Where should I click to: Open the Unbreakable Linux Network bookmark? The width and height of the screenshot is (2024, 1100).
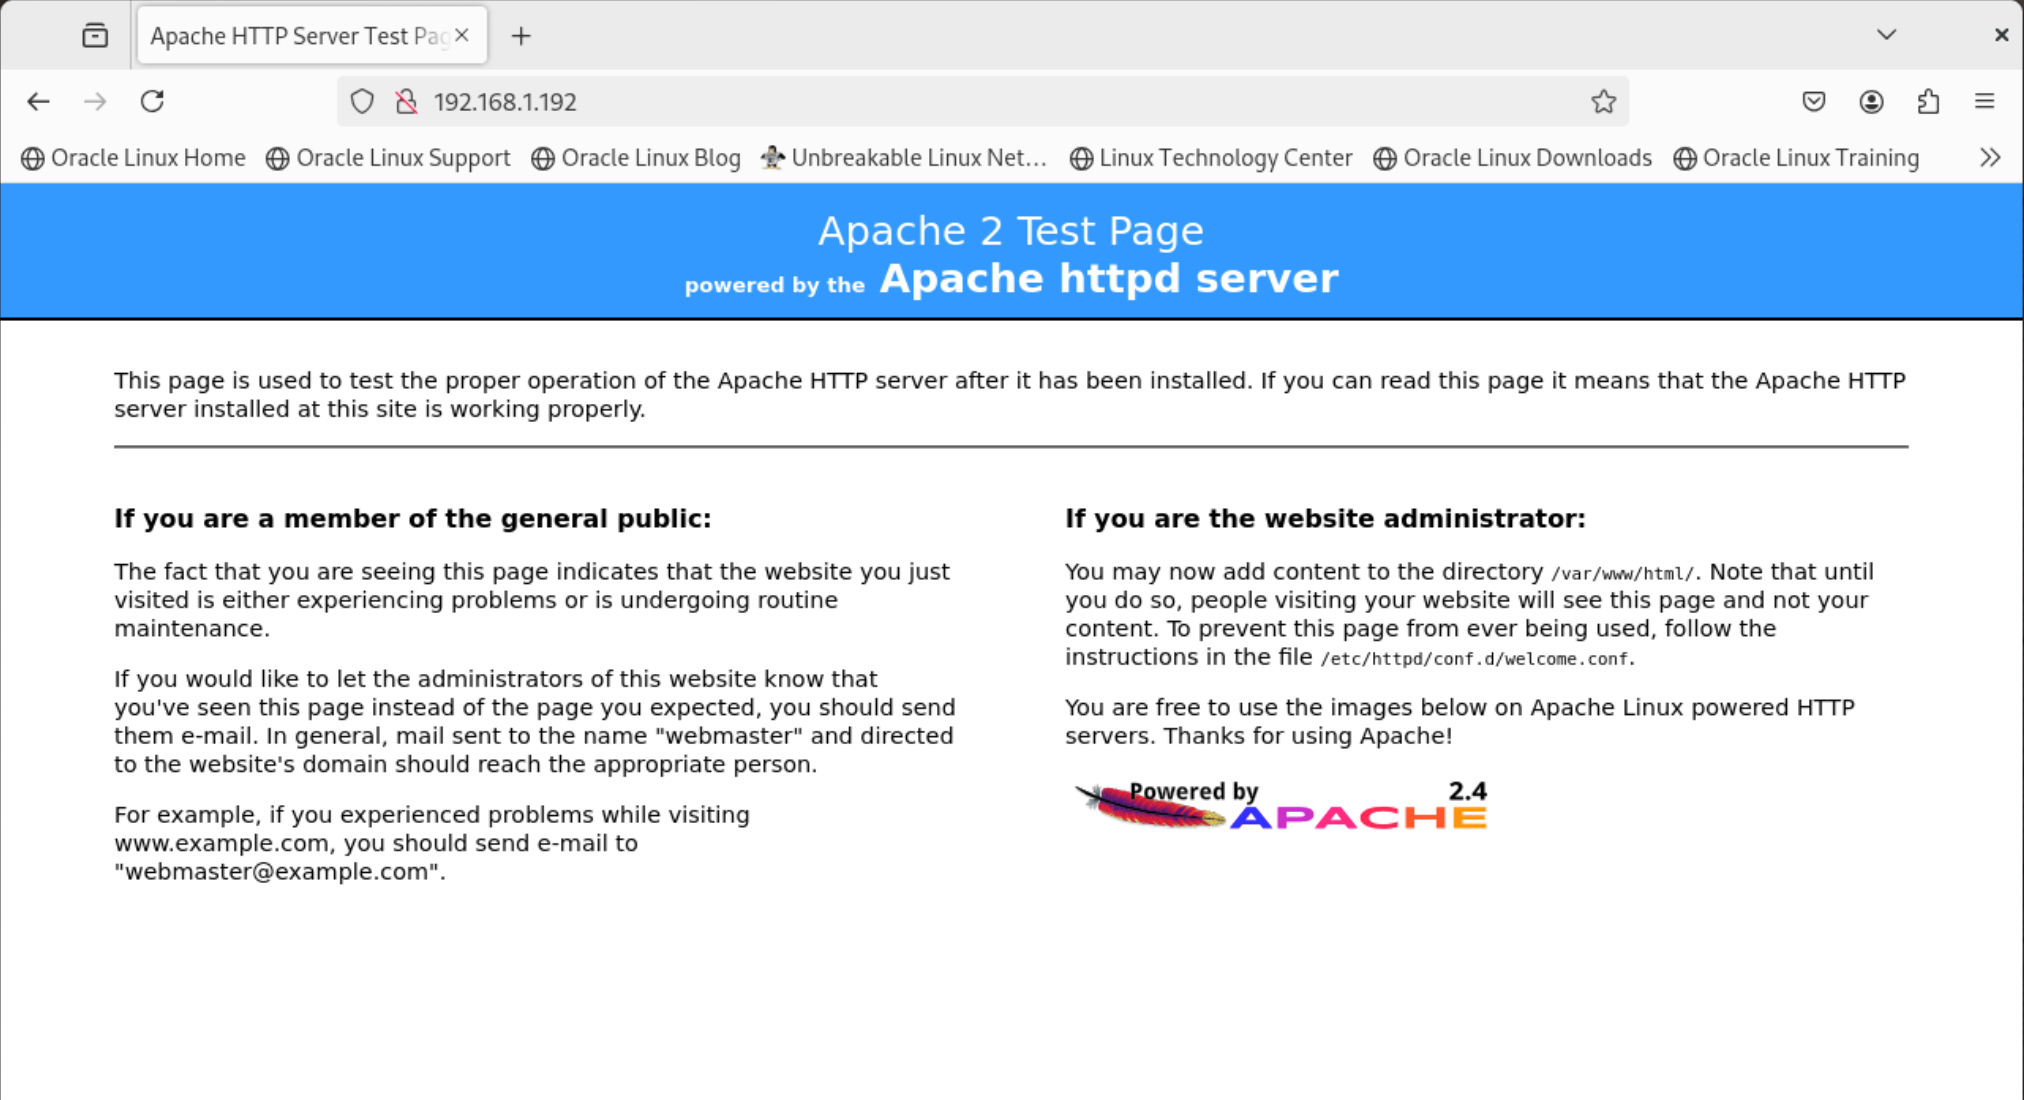click(904, 158)
